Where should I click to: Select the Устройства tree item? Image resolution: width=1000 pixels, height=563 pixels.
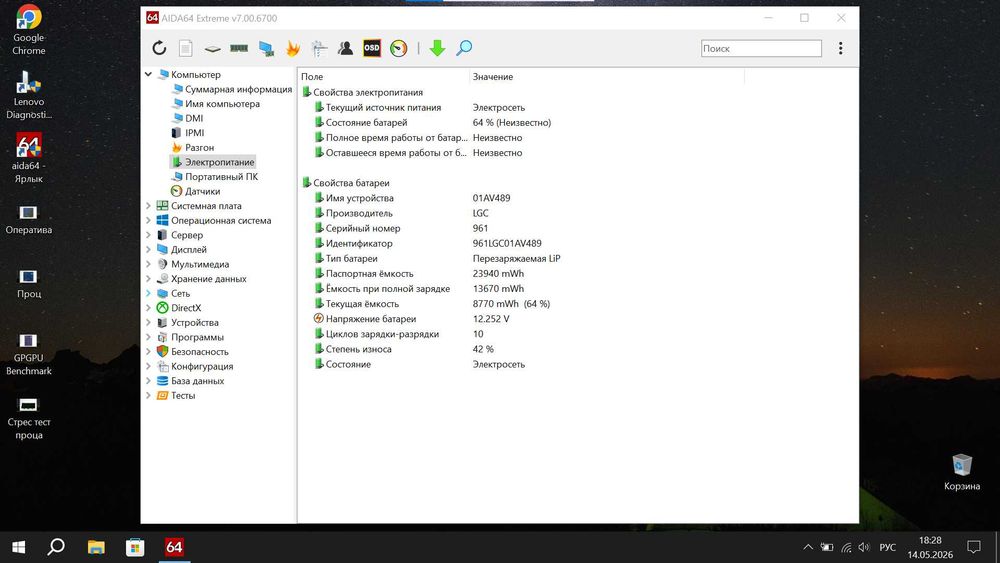(x=195, y=323)
